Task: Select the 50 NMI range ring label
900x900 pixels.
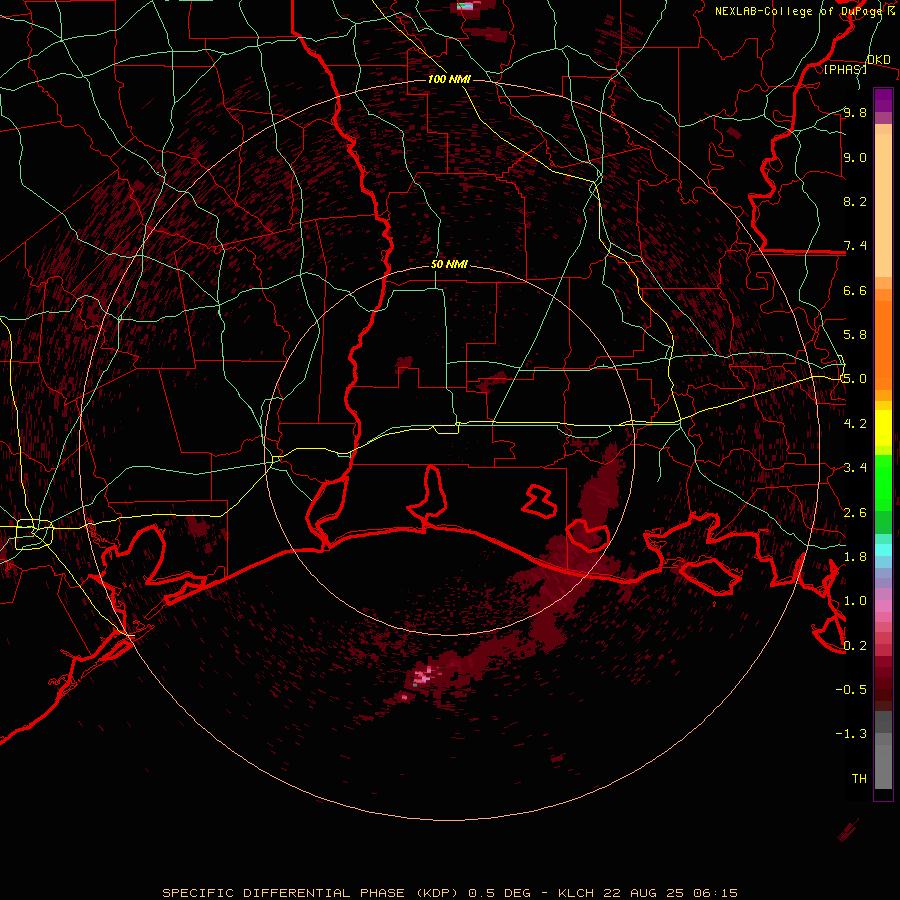Action: pyautogui.click(x=449, y=265)
